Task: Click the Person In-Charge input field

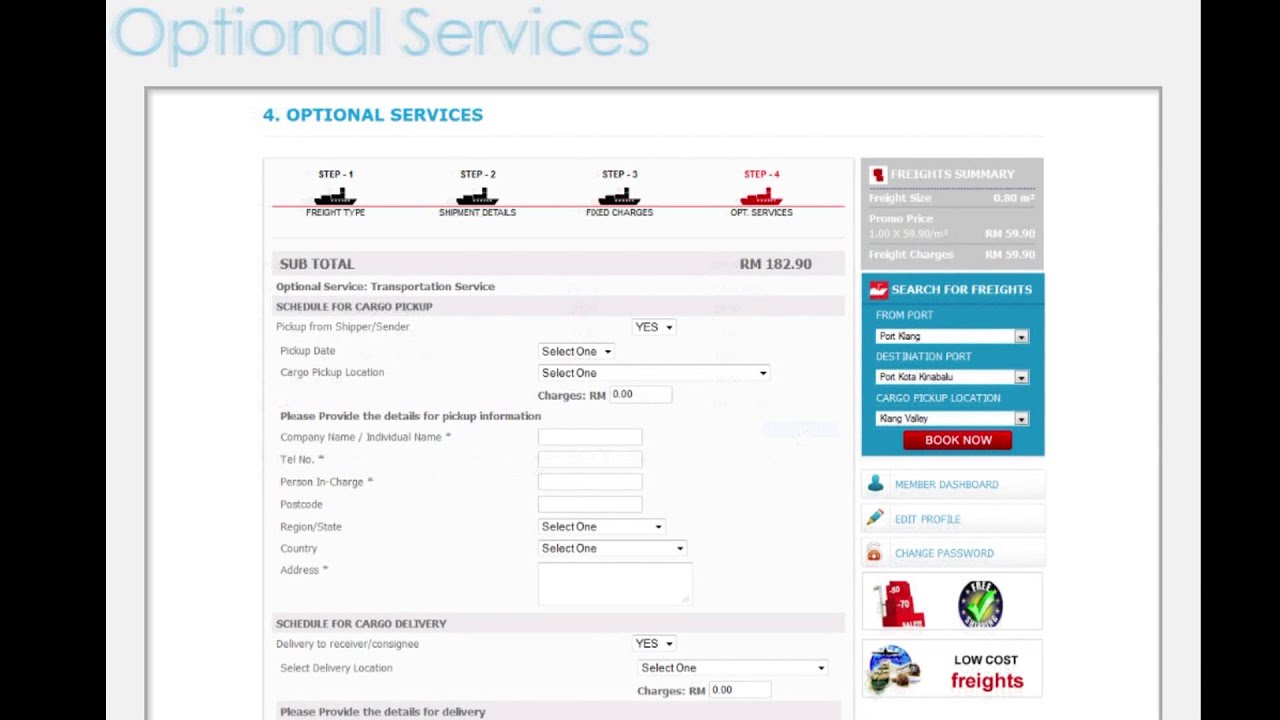Action: pyautogui.click(x=590, y=482)
